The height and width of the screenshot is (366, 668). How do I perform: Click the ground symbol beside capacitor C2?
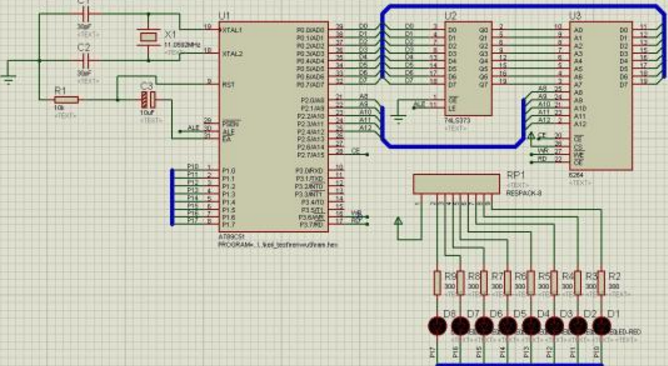coord(8,80)
